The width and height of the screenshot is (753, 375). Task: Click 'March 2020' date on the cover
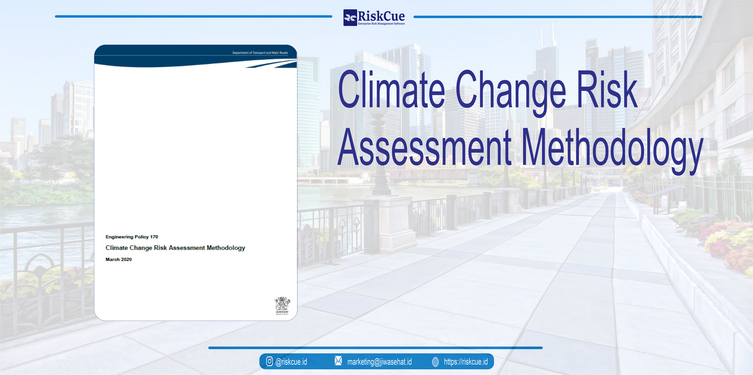[x=119, y=259]
